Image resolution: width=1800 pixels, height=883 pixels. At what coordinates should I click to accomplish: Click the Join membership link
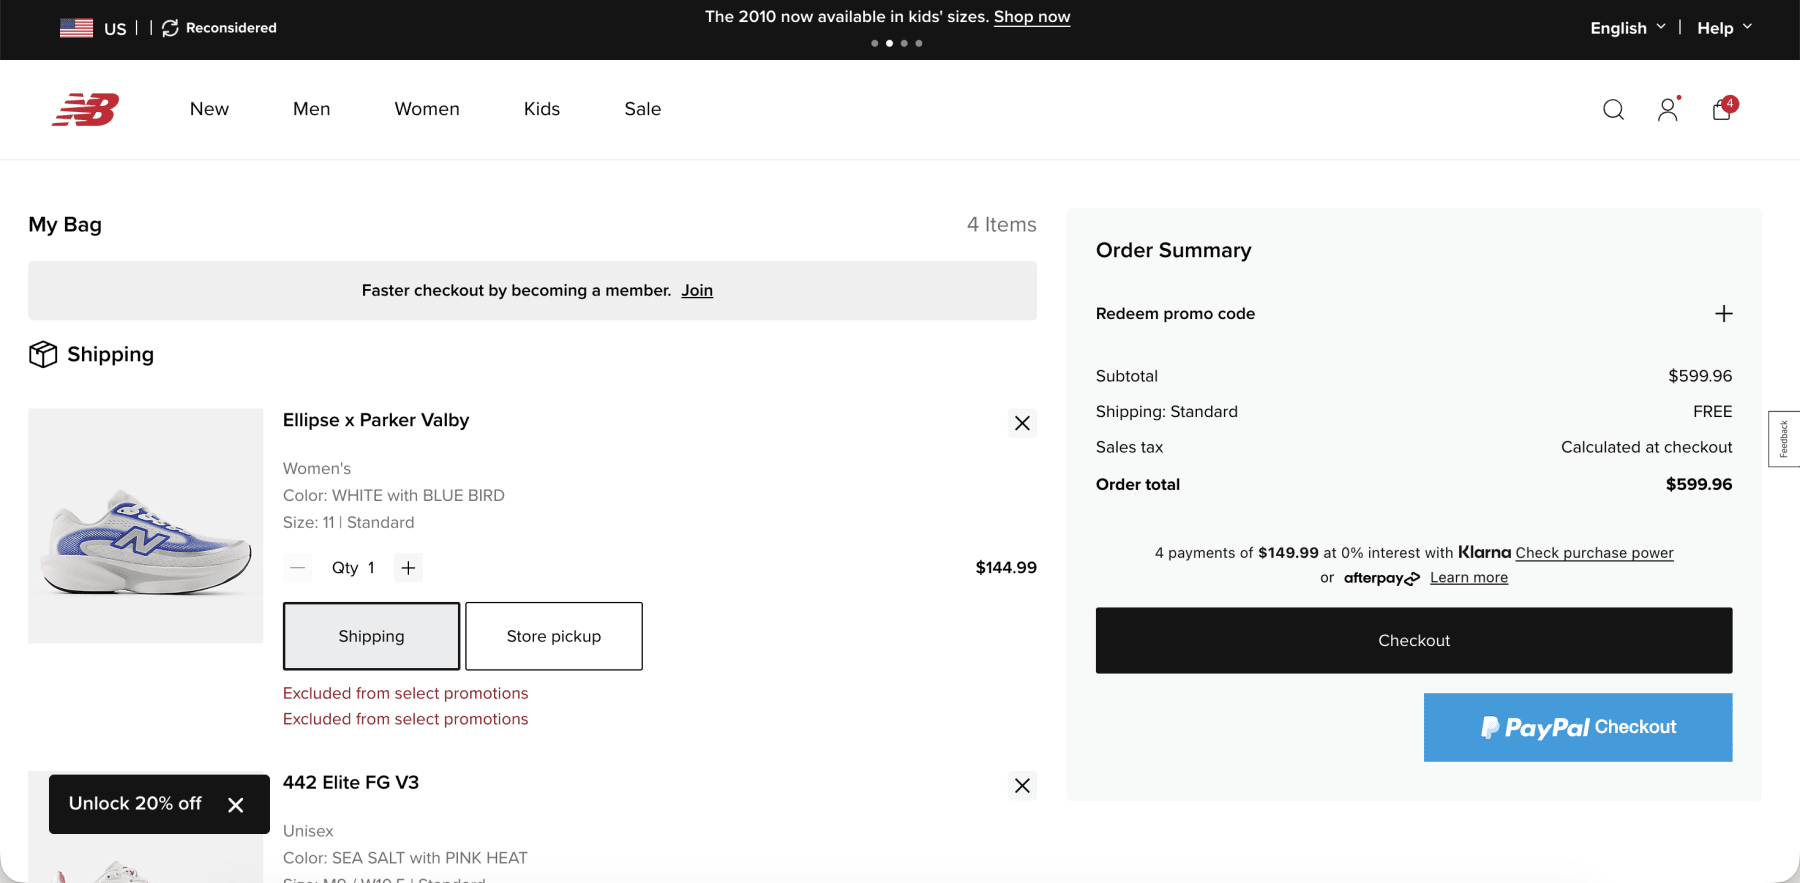coord(697,290)
